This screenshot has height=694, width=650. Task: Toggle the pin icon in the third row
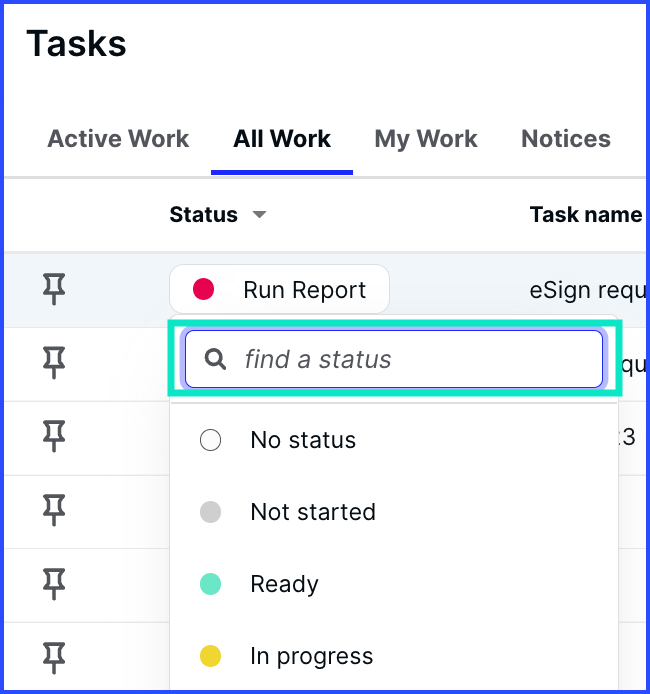pyautogui.click(x=54, y=436)
